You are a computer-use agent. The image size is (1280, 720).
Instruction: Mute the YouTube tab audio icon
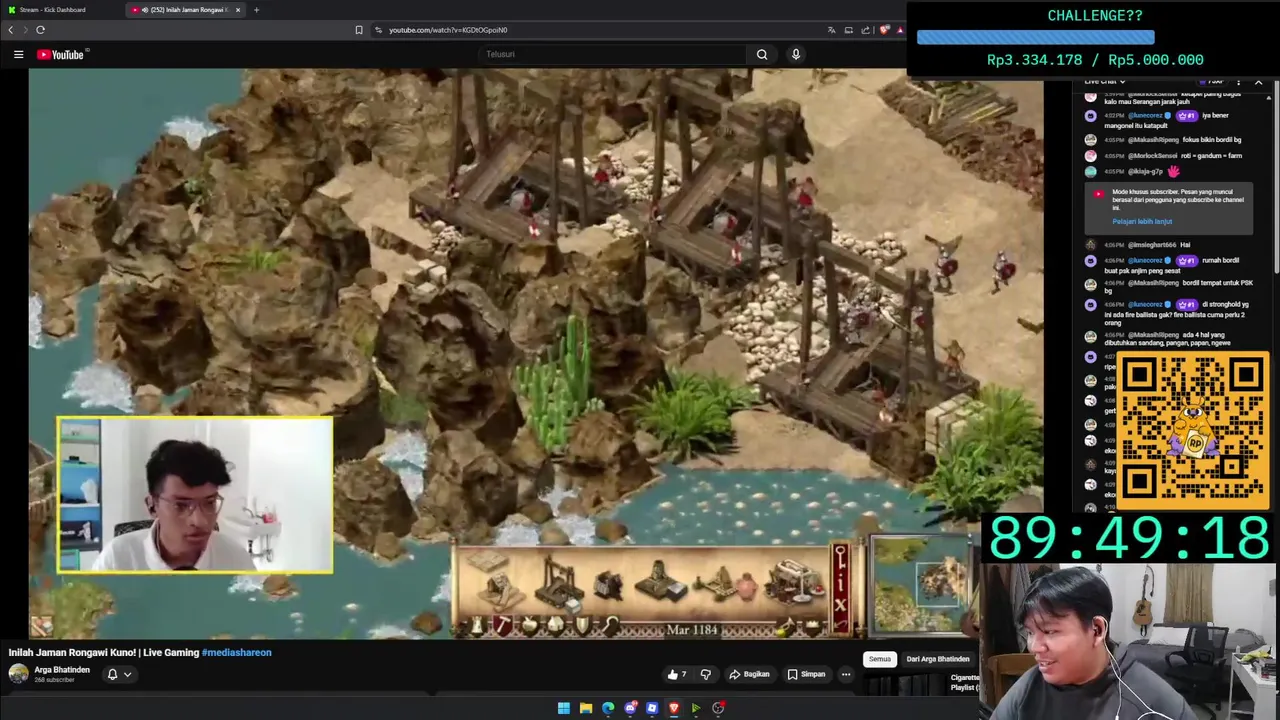point(145,10)
